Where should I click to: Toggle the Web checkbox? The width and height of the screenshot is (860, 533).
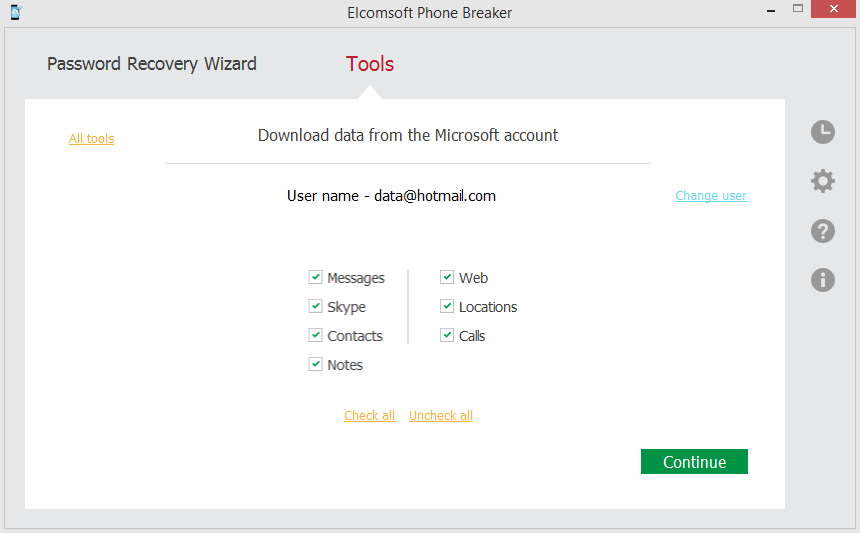tap(447, 277)
